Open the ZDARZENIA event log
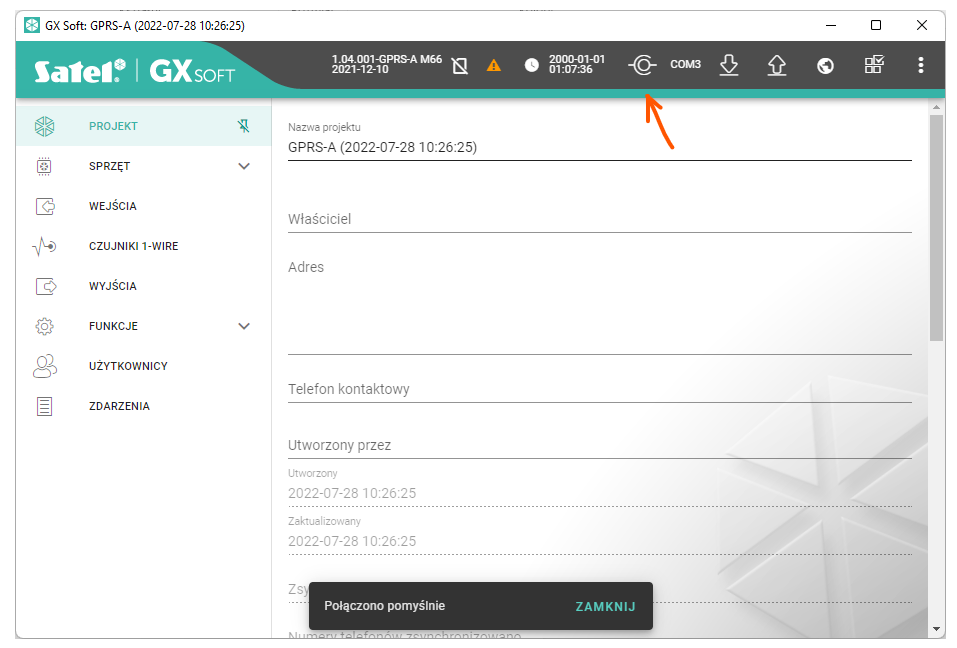The width and height of the screenshot is (957, 648). click(118, 406)
